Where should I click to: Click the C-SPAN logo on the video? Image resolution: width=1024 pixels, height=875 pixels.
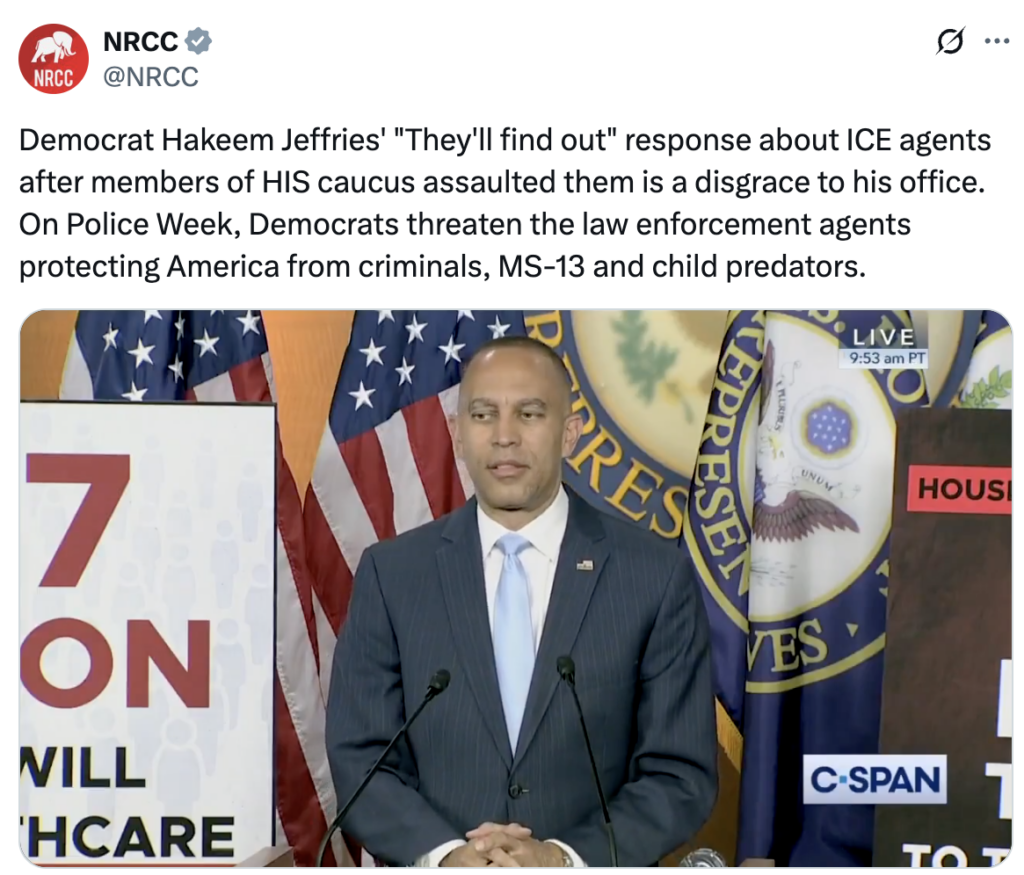[874, 780]
